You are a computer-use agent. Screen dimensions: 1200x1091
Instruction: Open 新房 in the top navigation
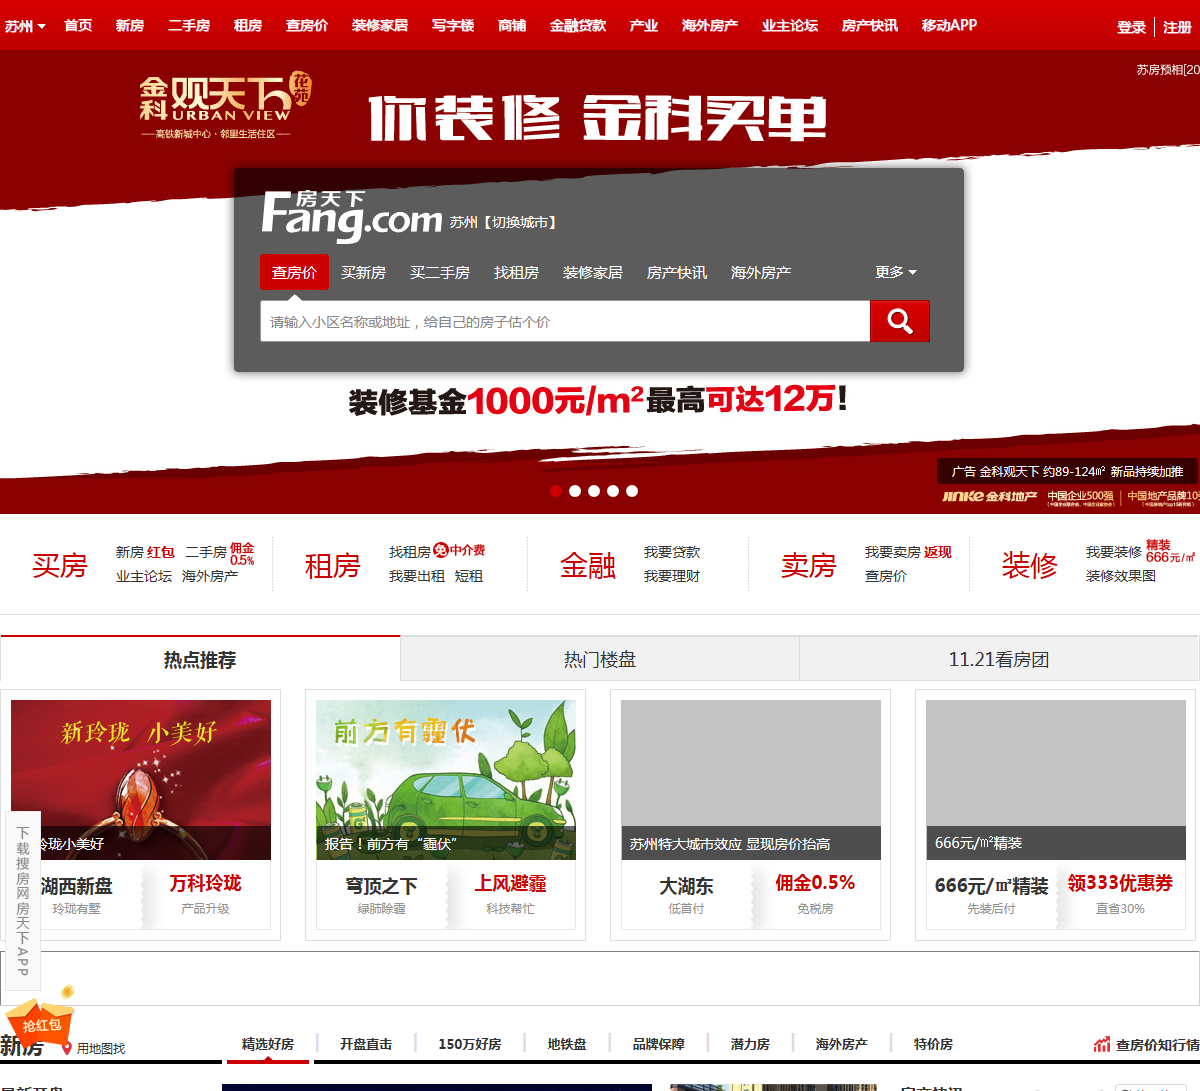[x=130, y=25]
